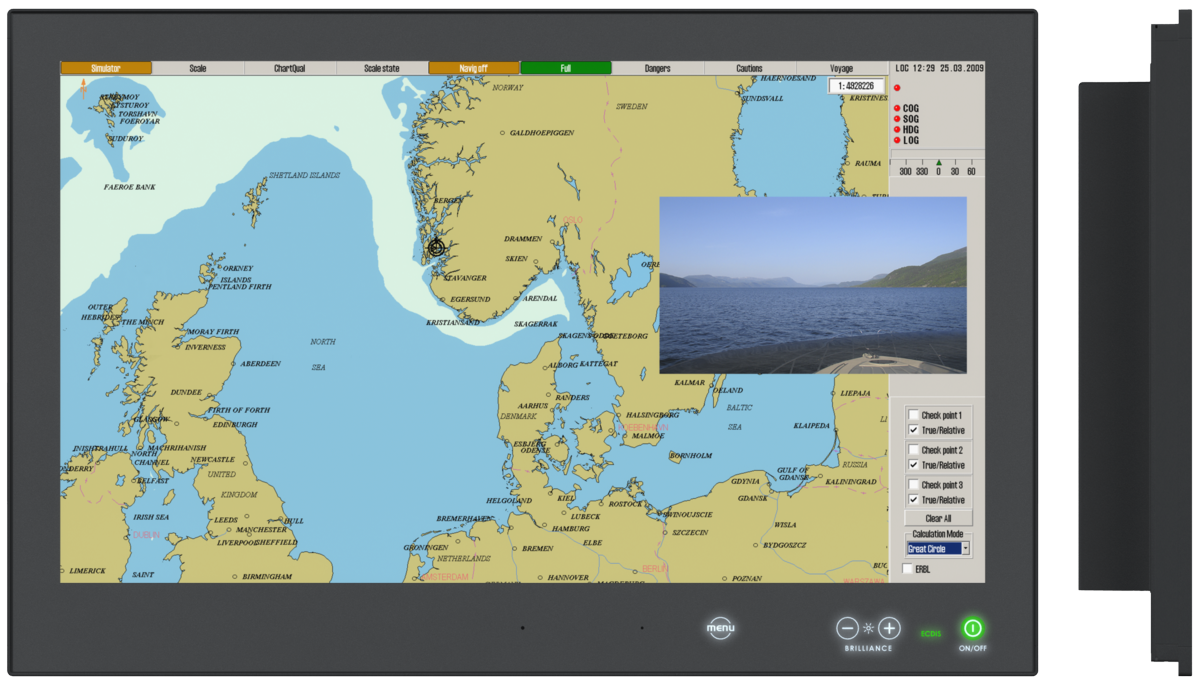Viewport: 1200px width, 685px height.
Task: Click the 1:4928226 chart scale field
Action: pos(856,86)
